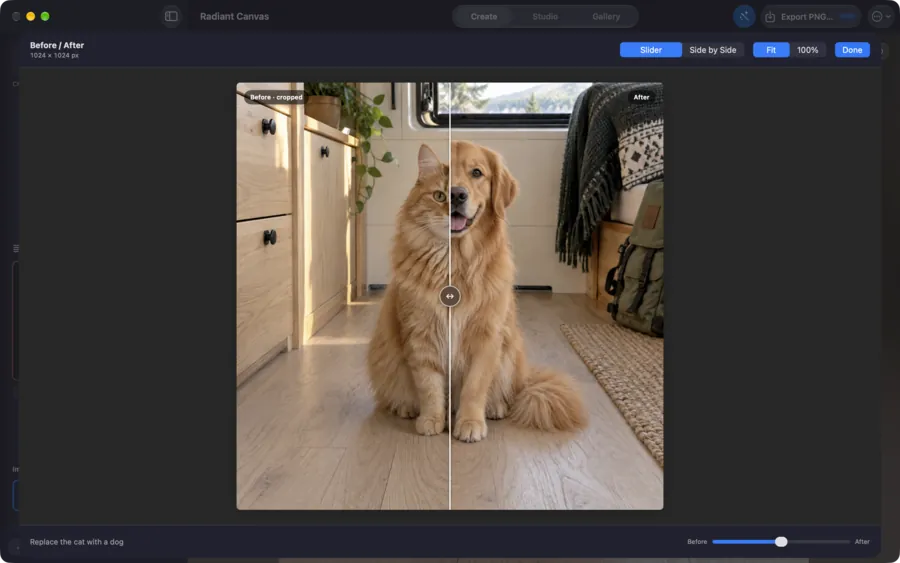
Task: Click the Before/After slider knob
Action: (781, 542)
